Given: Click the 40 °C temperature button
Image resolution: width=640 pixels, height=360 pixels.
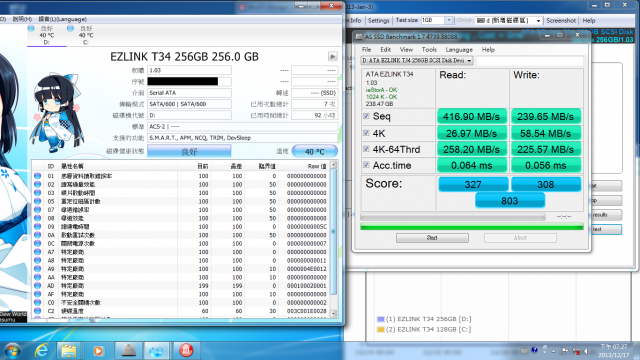Looking at the screenshot, I should 315,151.
